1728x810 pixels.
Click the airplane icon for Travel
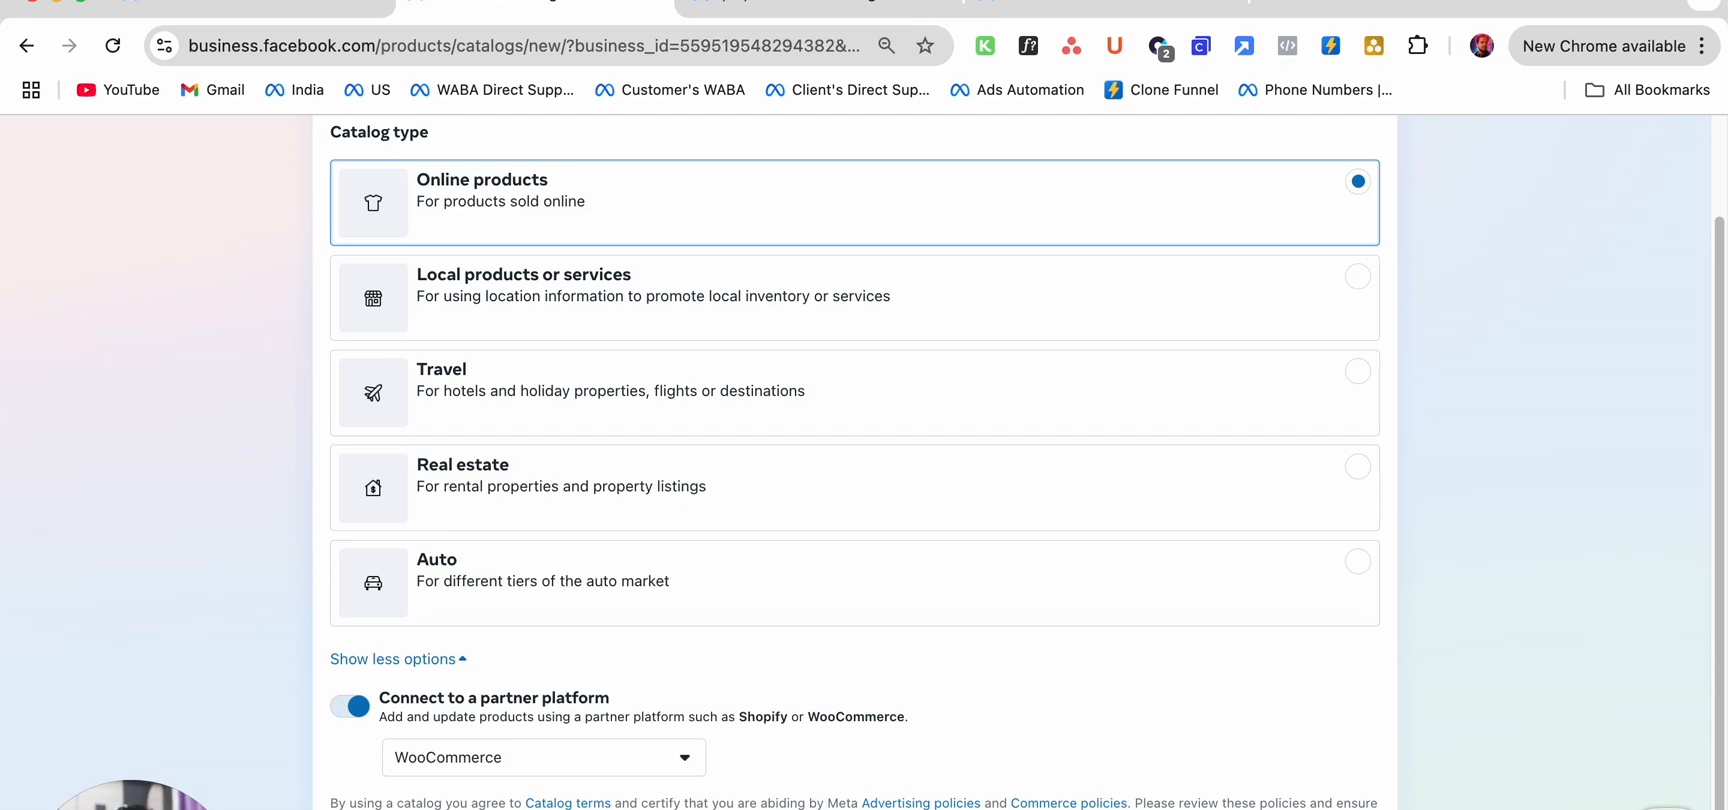(373, 393)
